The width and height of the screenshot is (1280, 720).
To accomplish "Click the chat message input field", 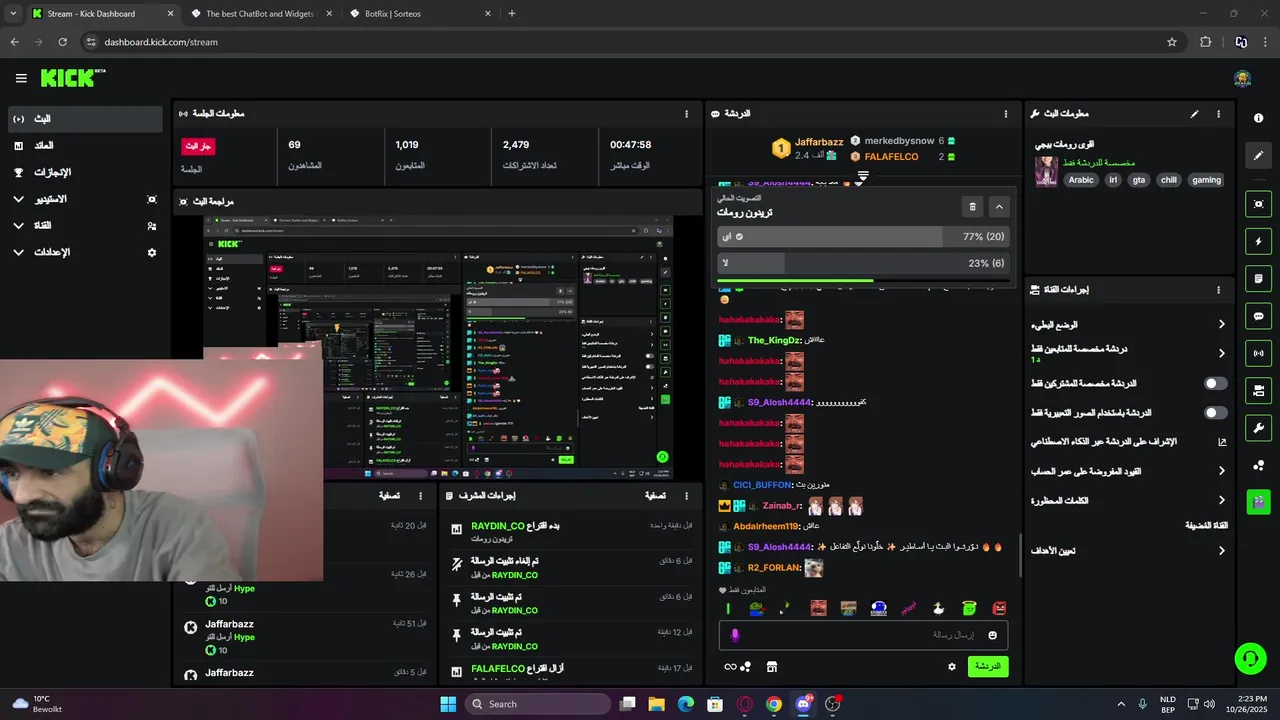I will pos(862,635).
